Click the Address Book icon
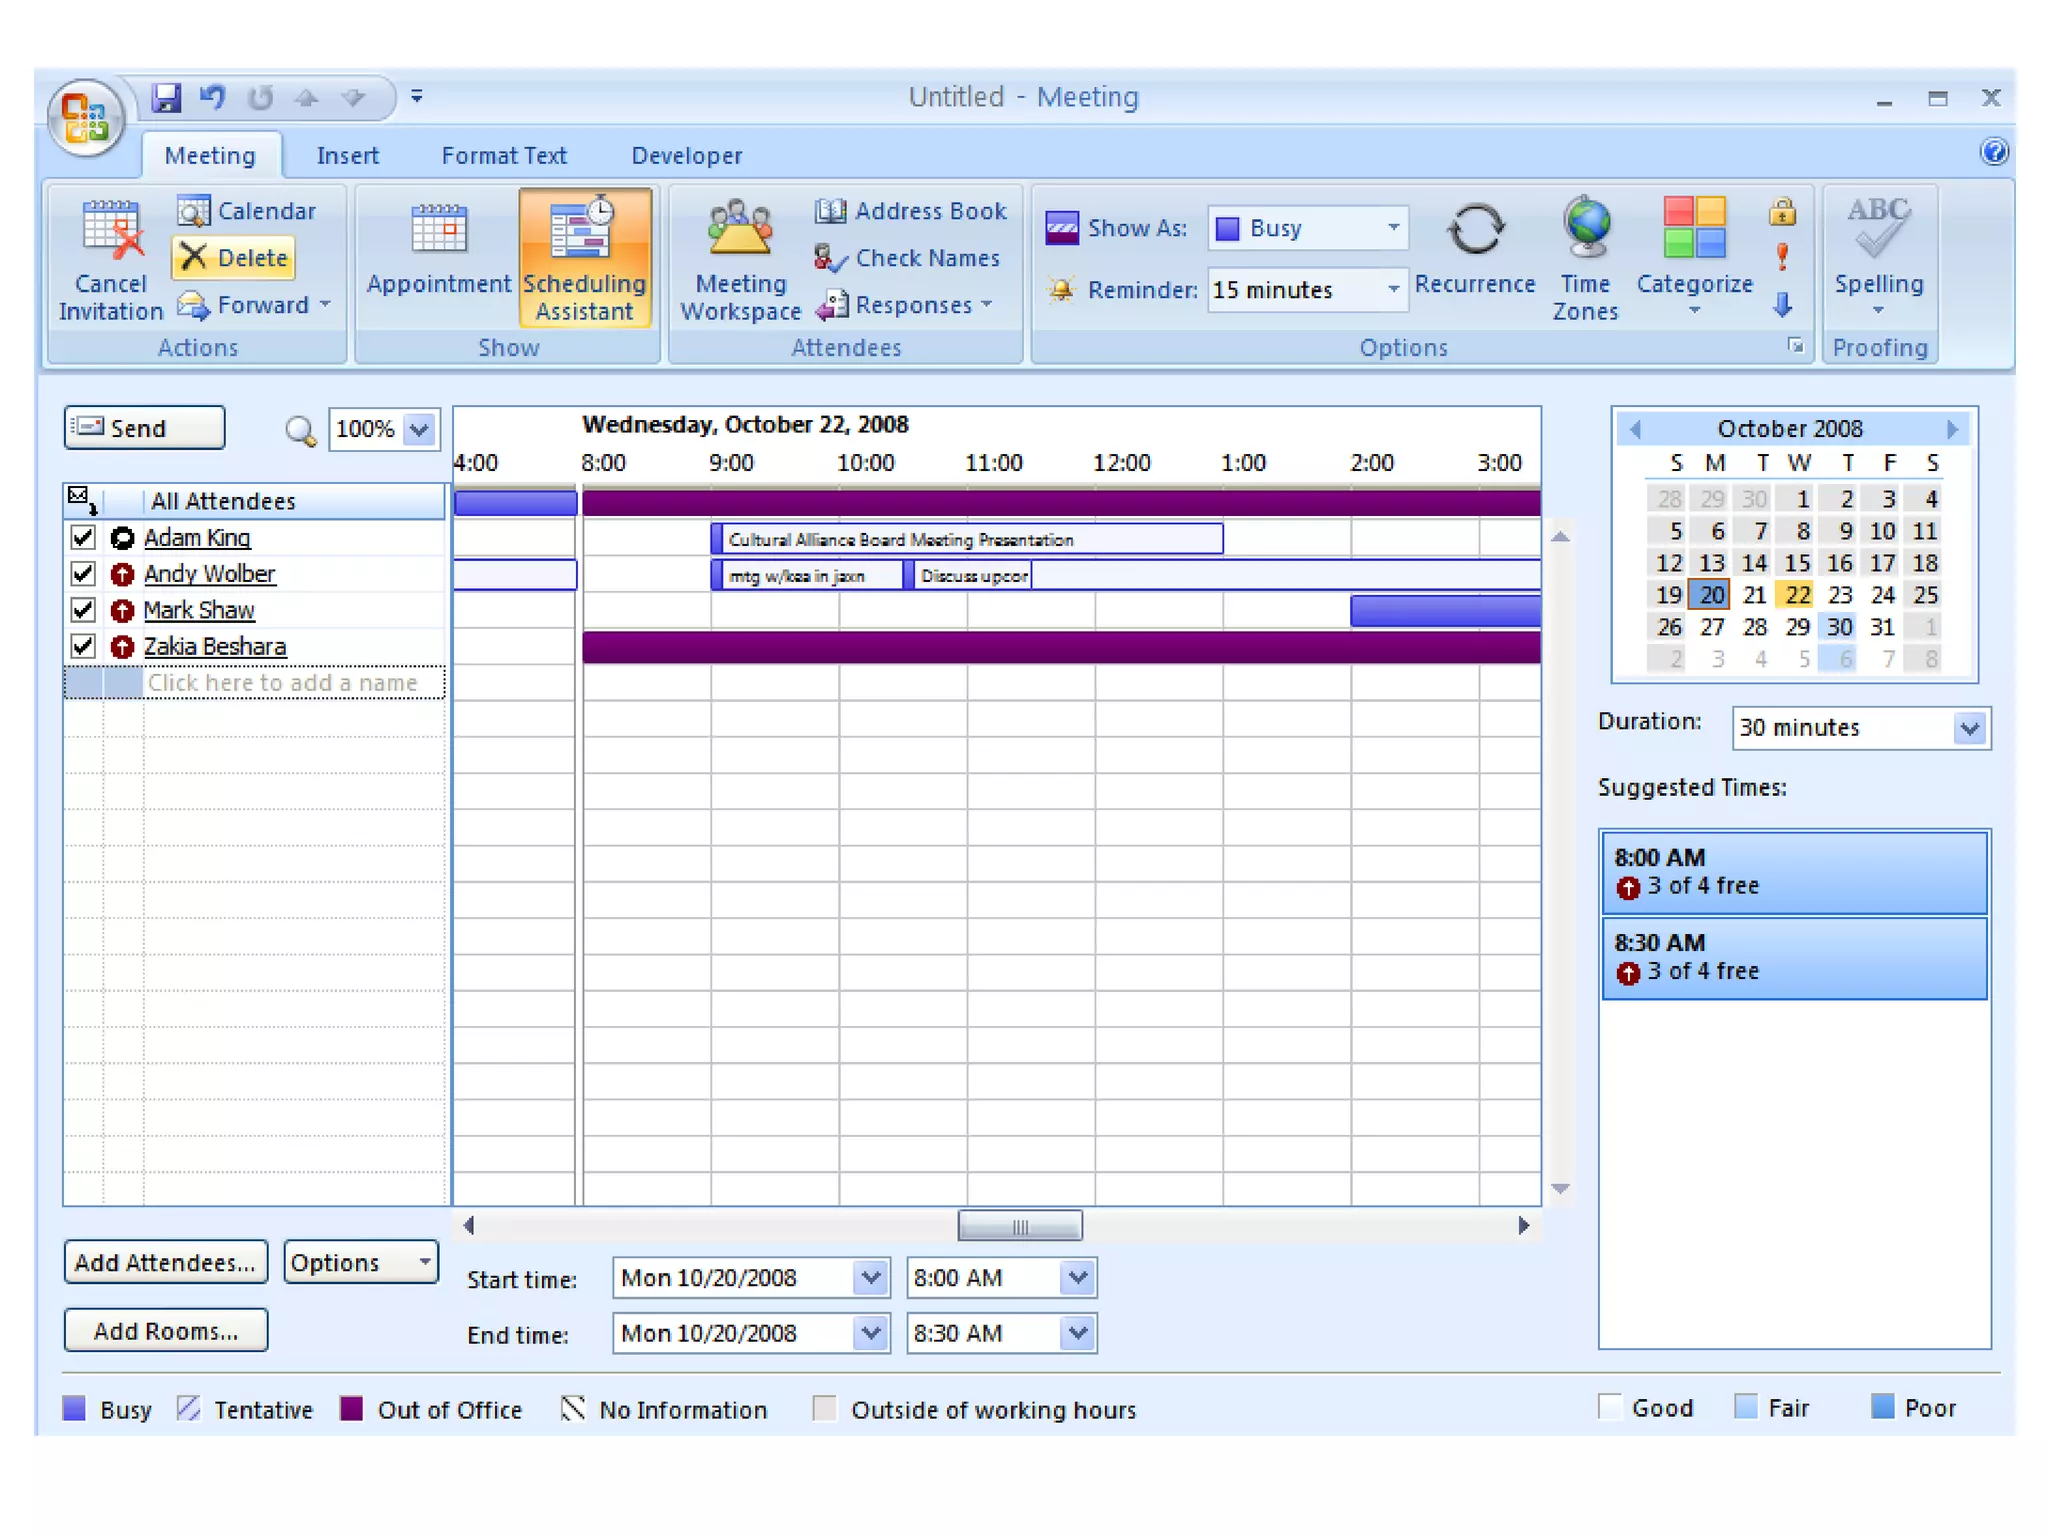Screen dimensions: 2048x1536 tap(829, 211)
